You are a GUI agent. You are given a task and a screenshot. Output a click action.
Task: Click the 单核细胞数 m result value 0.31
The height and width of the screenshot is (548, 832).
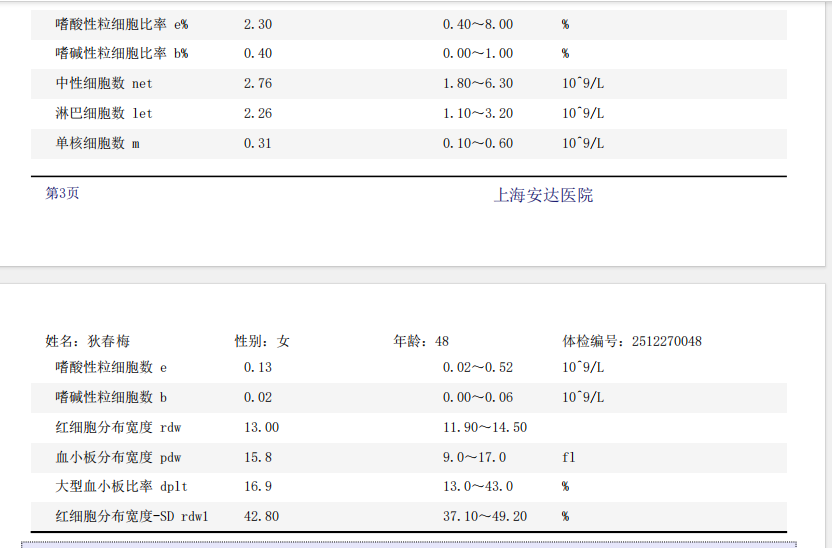point(258,144)
